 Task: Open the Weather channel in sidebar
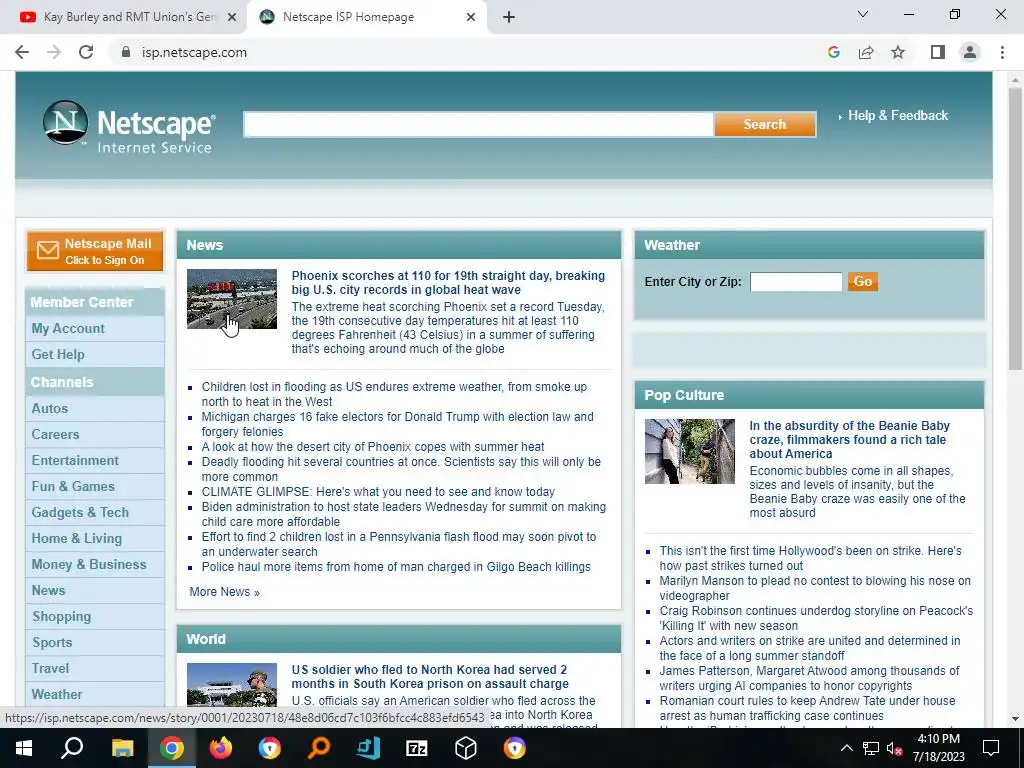(x=57, y=694)
